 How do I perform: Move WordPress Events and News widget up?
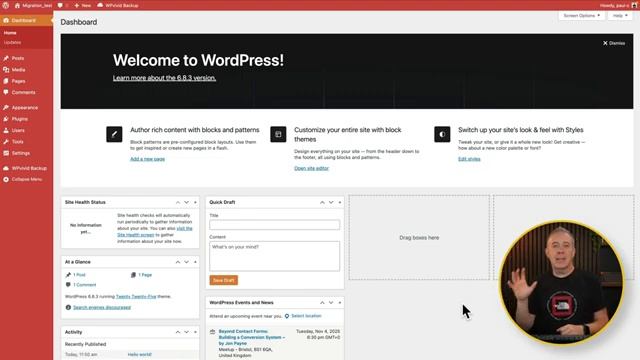tap(322, 303)
